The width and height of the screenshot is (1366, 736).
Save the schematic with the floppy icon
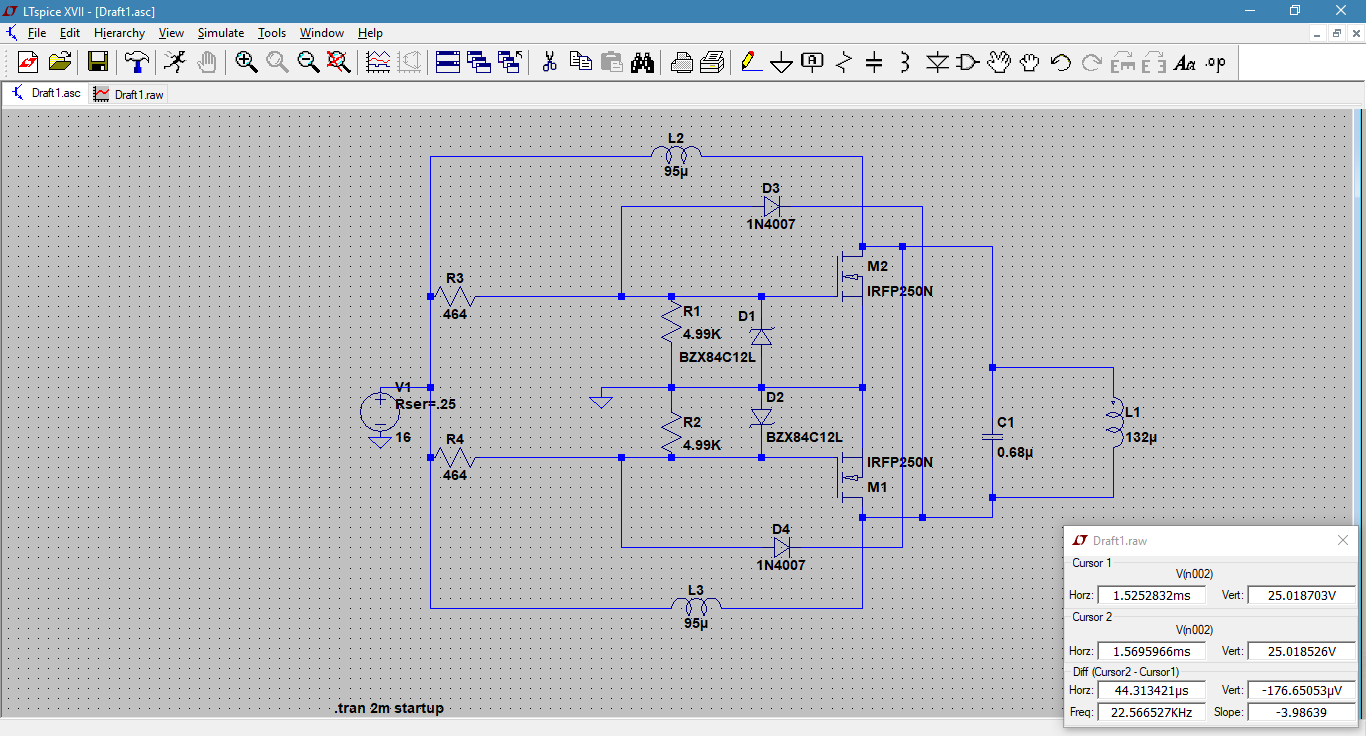click(98, 62)
